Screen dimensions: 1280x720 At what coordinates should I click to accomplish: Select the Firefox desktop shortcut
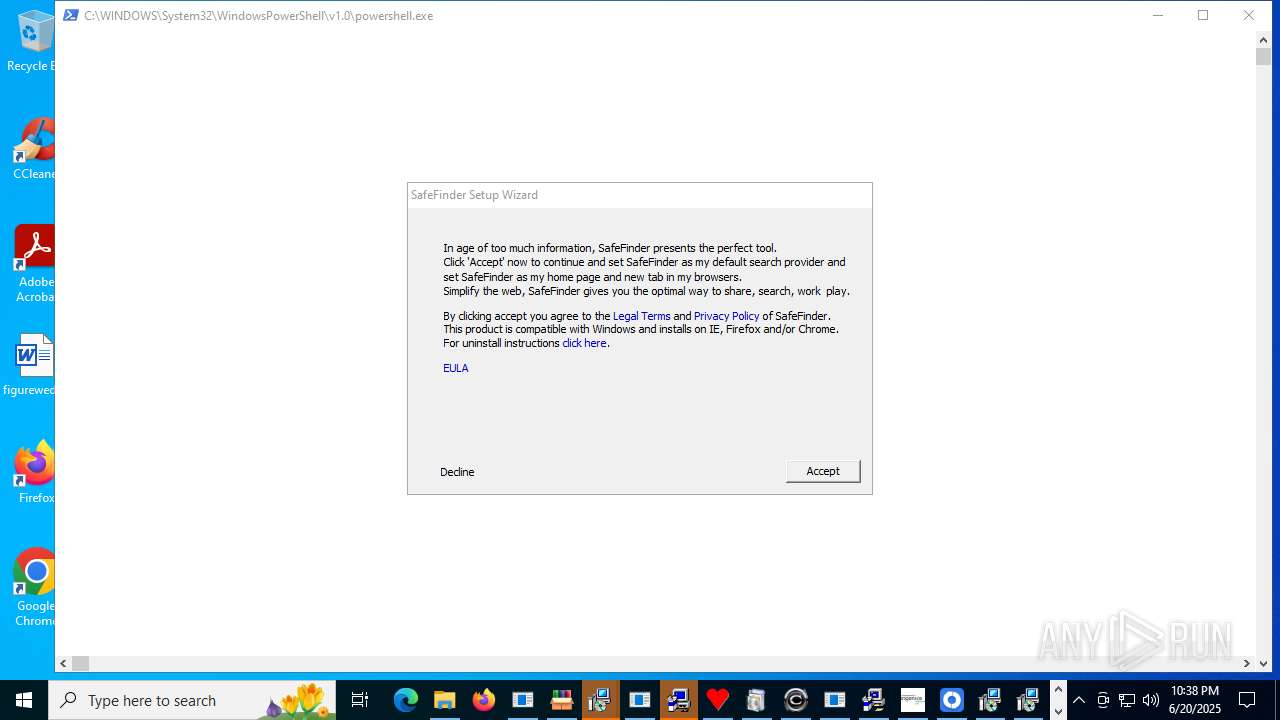pyautogui.click(x=34, y=473)
